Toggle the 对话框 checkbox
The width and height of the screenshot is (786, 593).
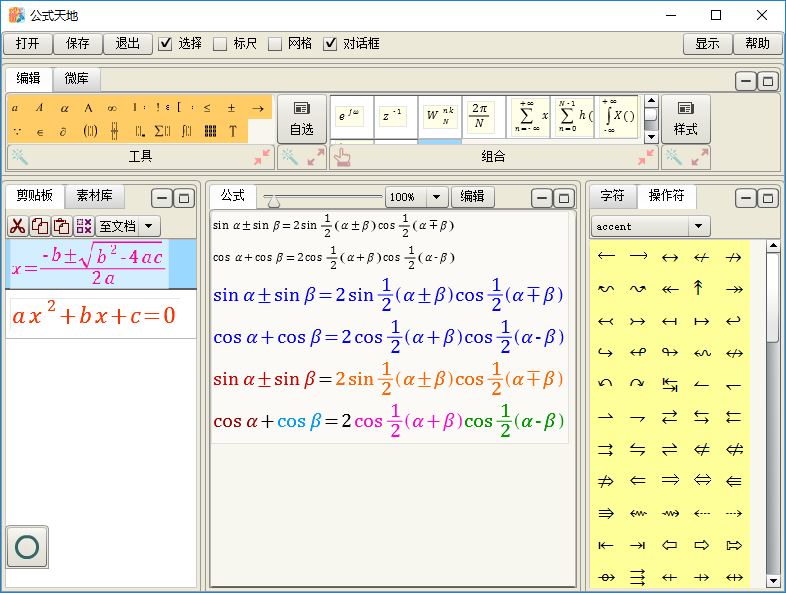[330, 44]
